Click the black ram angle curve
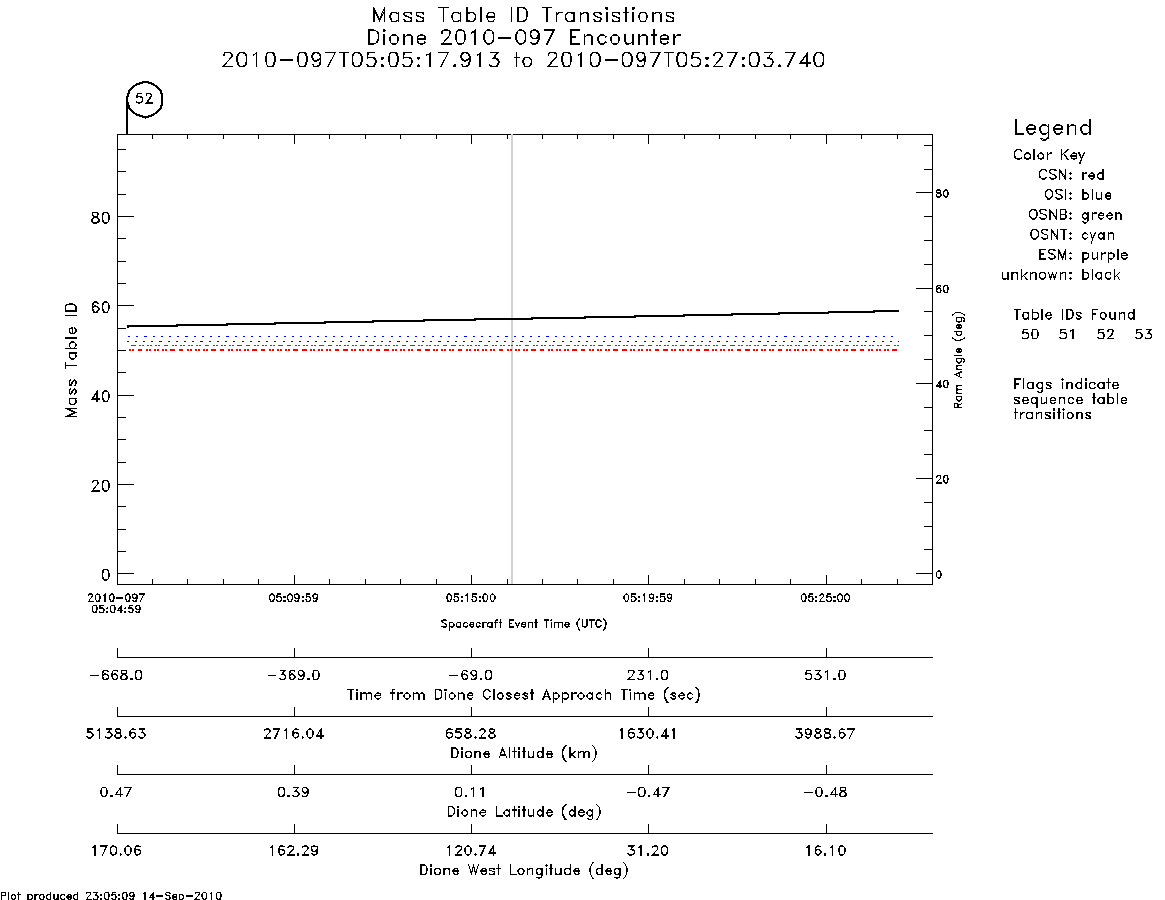This screenshot has width=1165, height=900. [512, 319]
